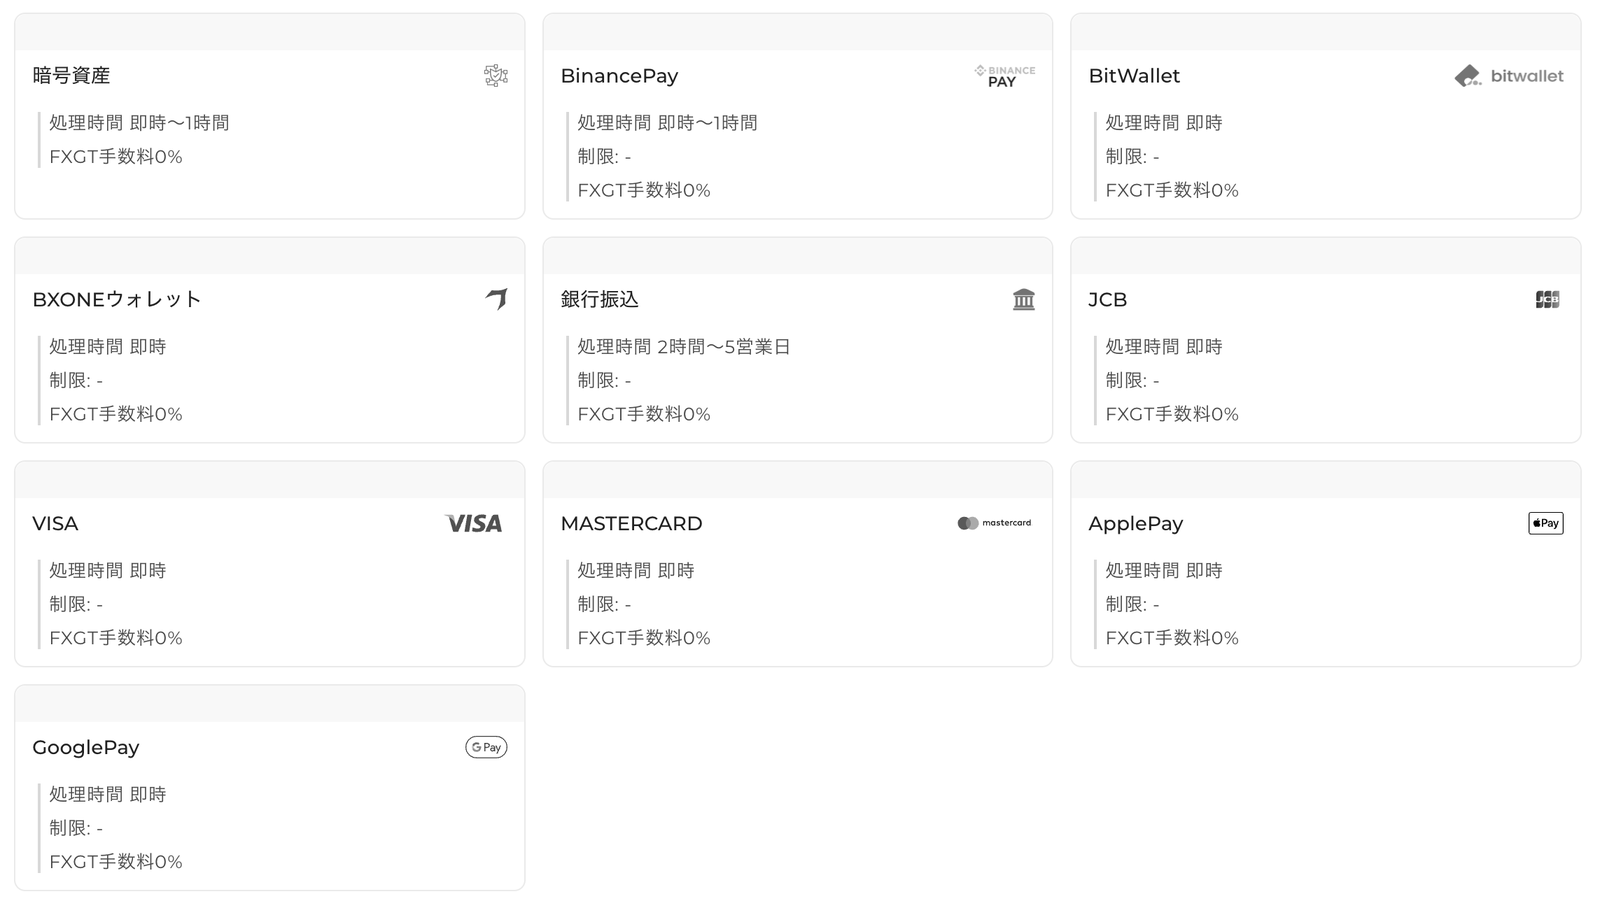Viewport: 1600px width, 915px height.
Task: Click the Binance Pay logo
Action: 1005,76
